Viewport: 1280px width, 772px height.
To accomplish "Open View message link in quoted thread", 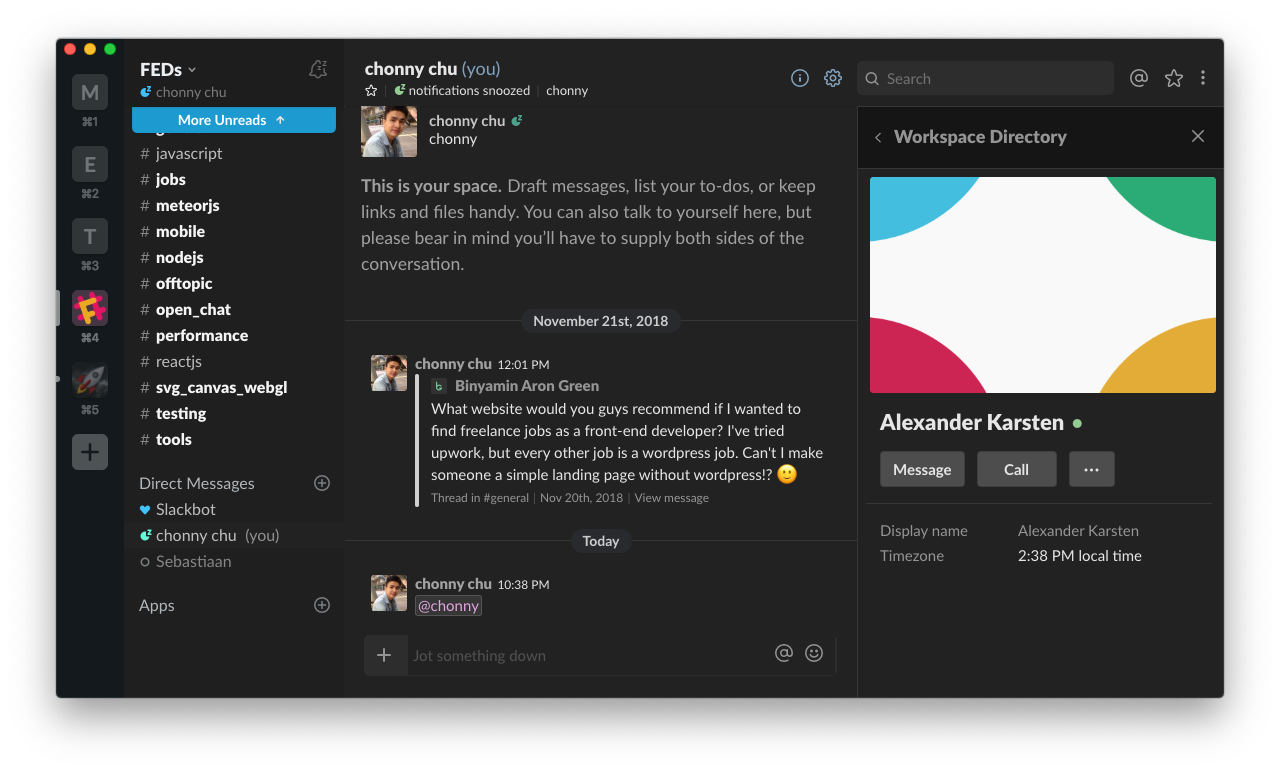I will (x=671, y=497).
